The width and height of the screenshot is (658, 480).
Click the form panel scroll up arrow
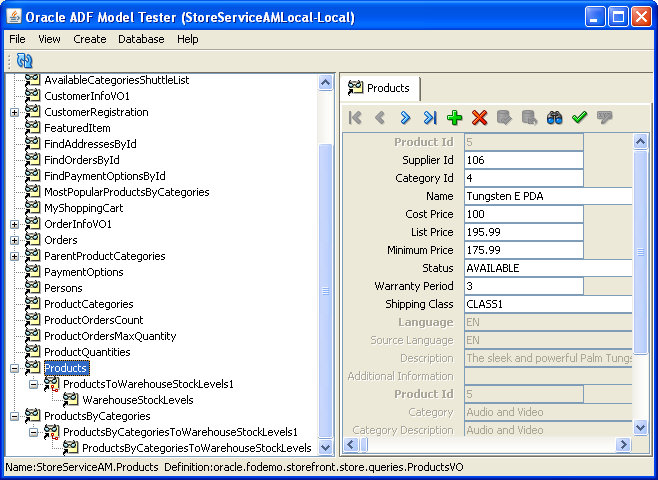[640, 142]
